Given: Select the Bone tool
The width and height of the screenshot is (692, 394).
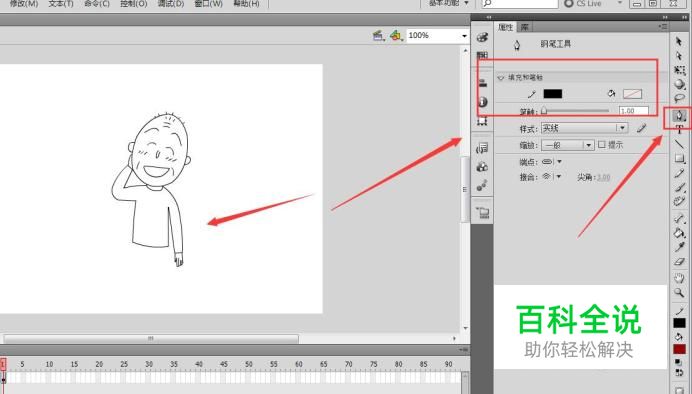Looking at the screenshot, I should (679, 218).
